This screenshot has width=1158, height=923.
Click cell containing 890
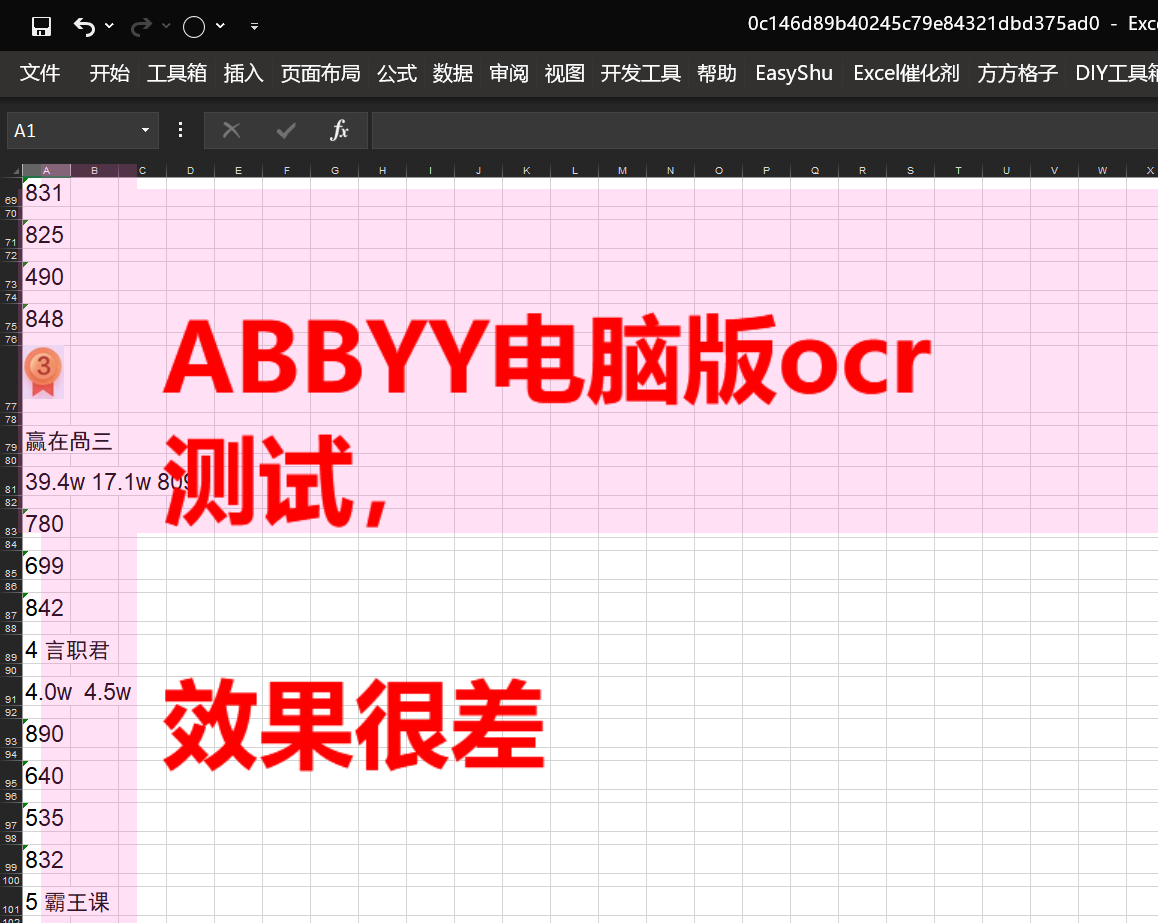47,733
